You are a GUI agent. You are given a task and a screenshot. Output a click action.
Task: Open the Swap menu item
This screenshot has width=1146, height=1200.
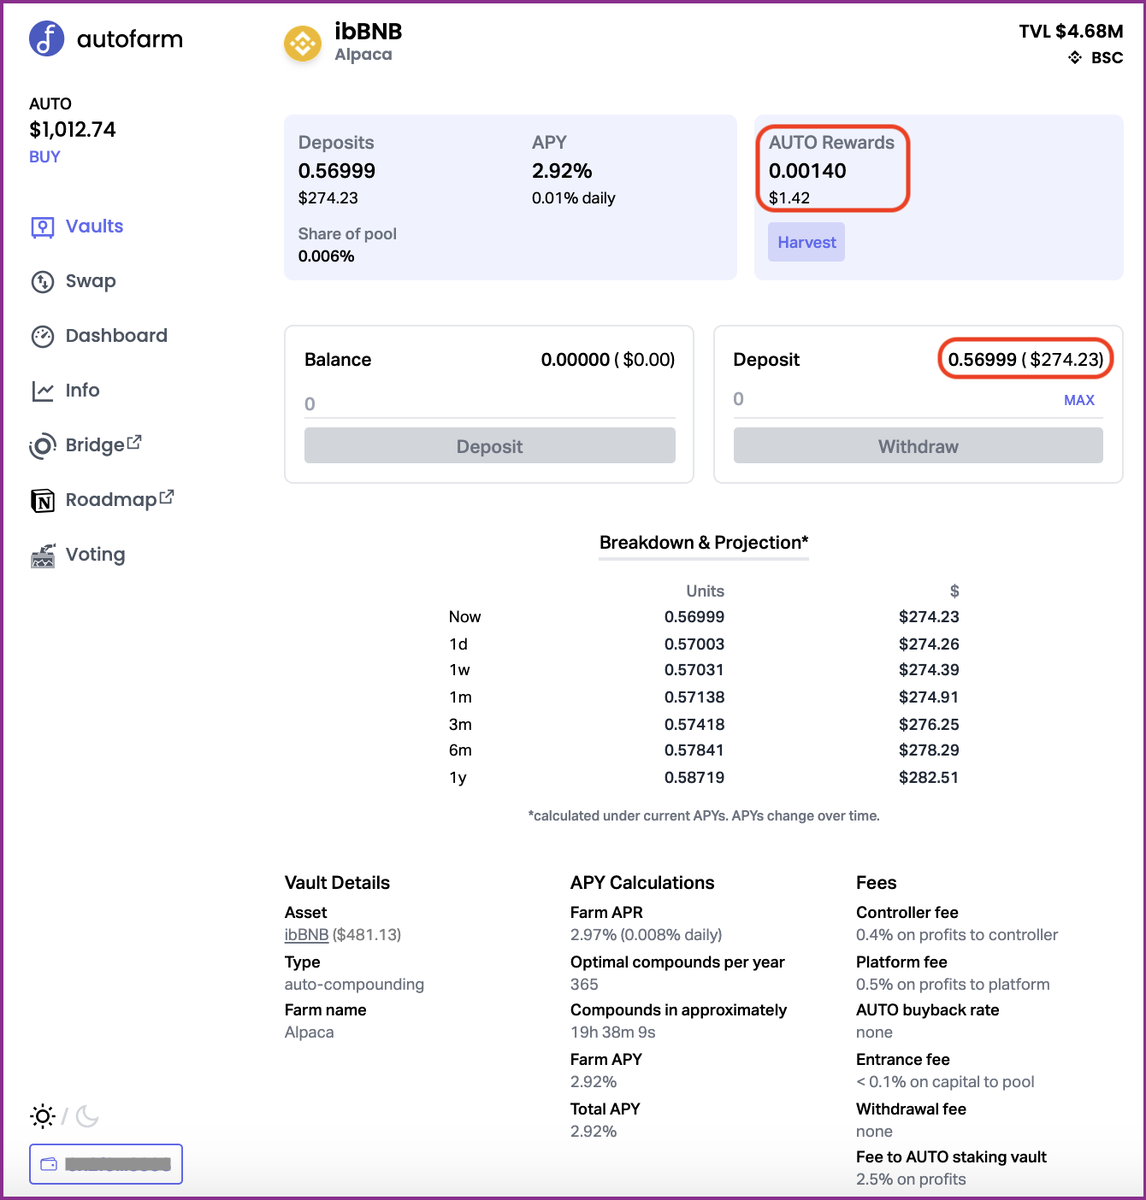tap(91, 282)
